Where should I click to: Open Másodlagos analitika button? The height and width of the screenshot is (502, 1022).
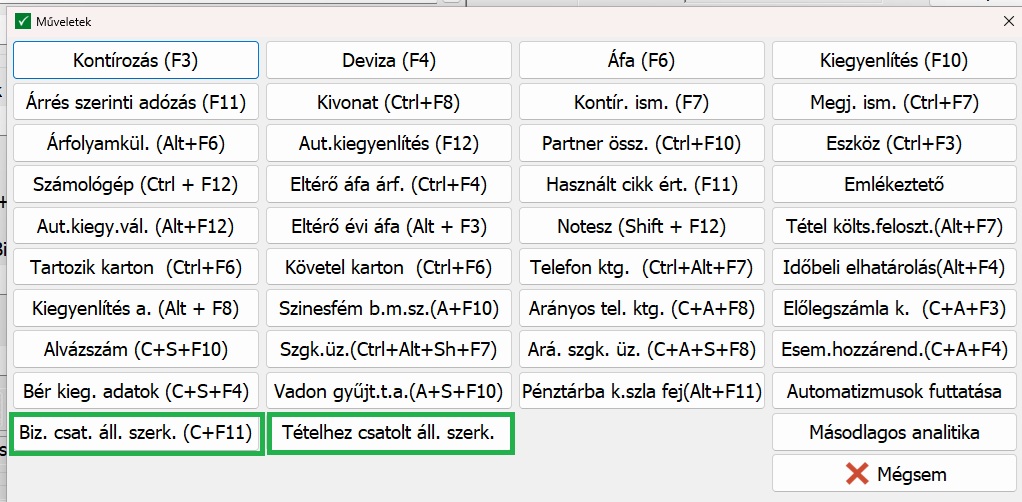click(x=894, y=433)
